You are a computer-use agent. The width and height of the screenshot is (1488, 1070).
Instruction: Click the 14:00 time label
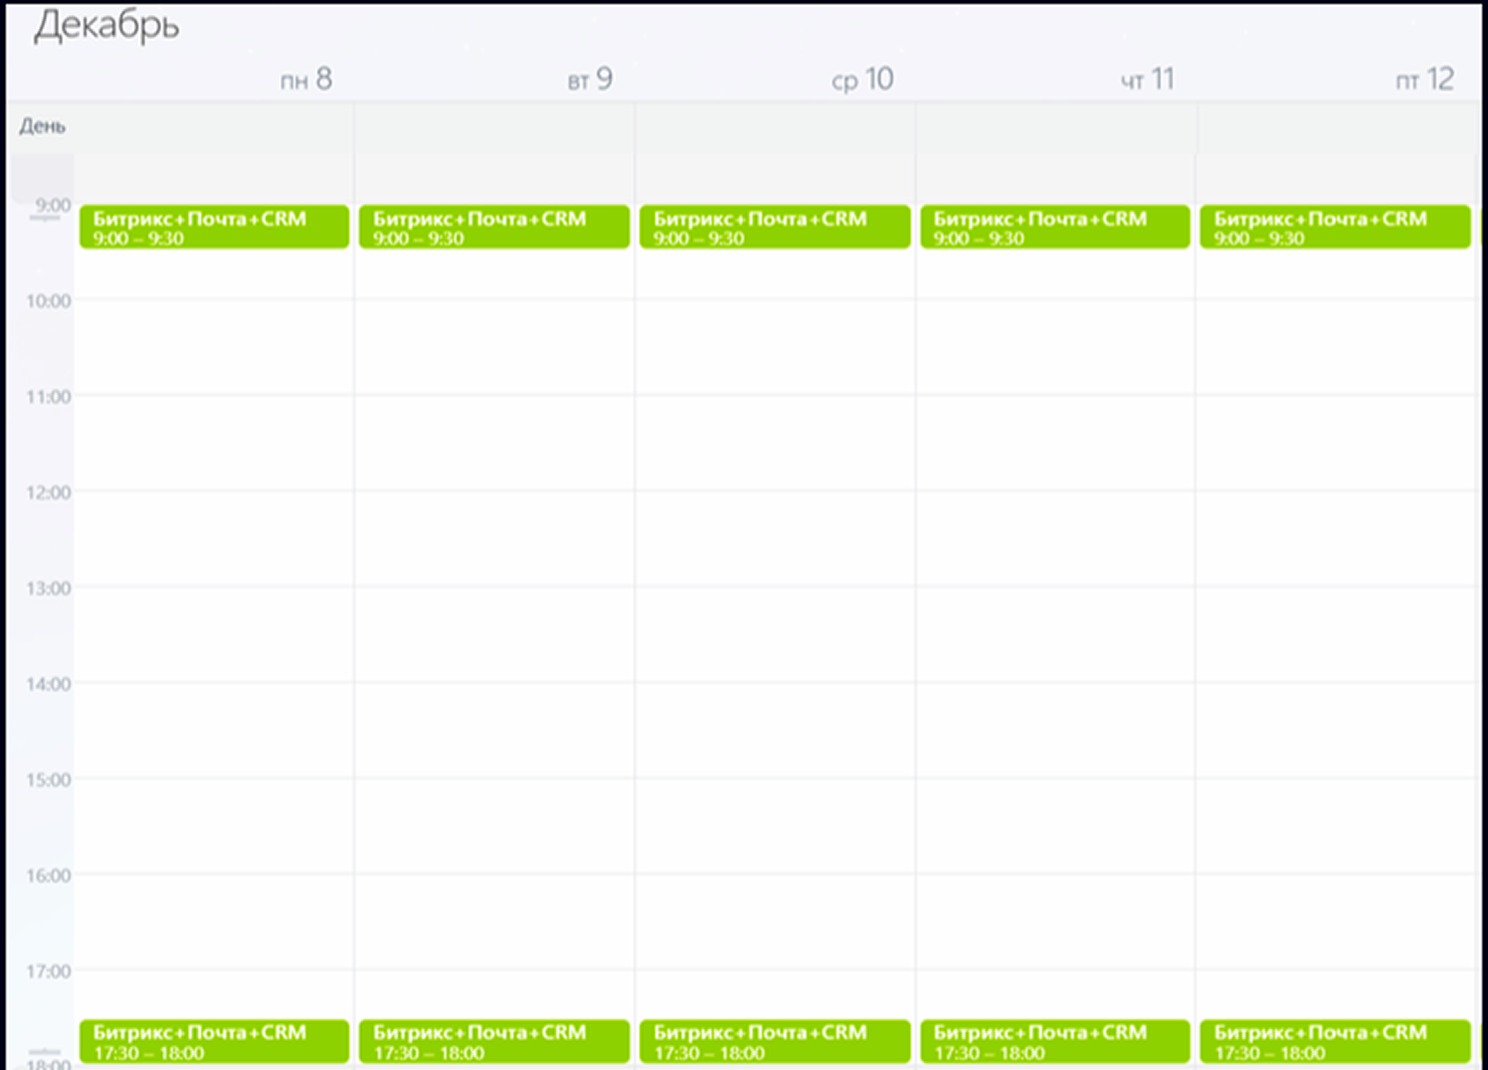(x=48, y=684)
